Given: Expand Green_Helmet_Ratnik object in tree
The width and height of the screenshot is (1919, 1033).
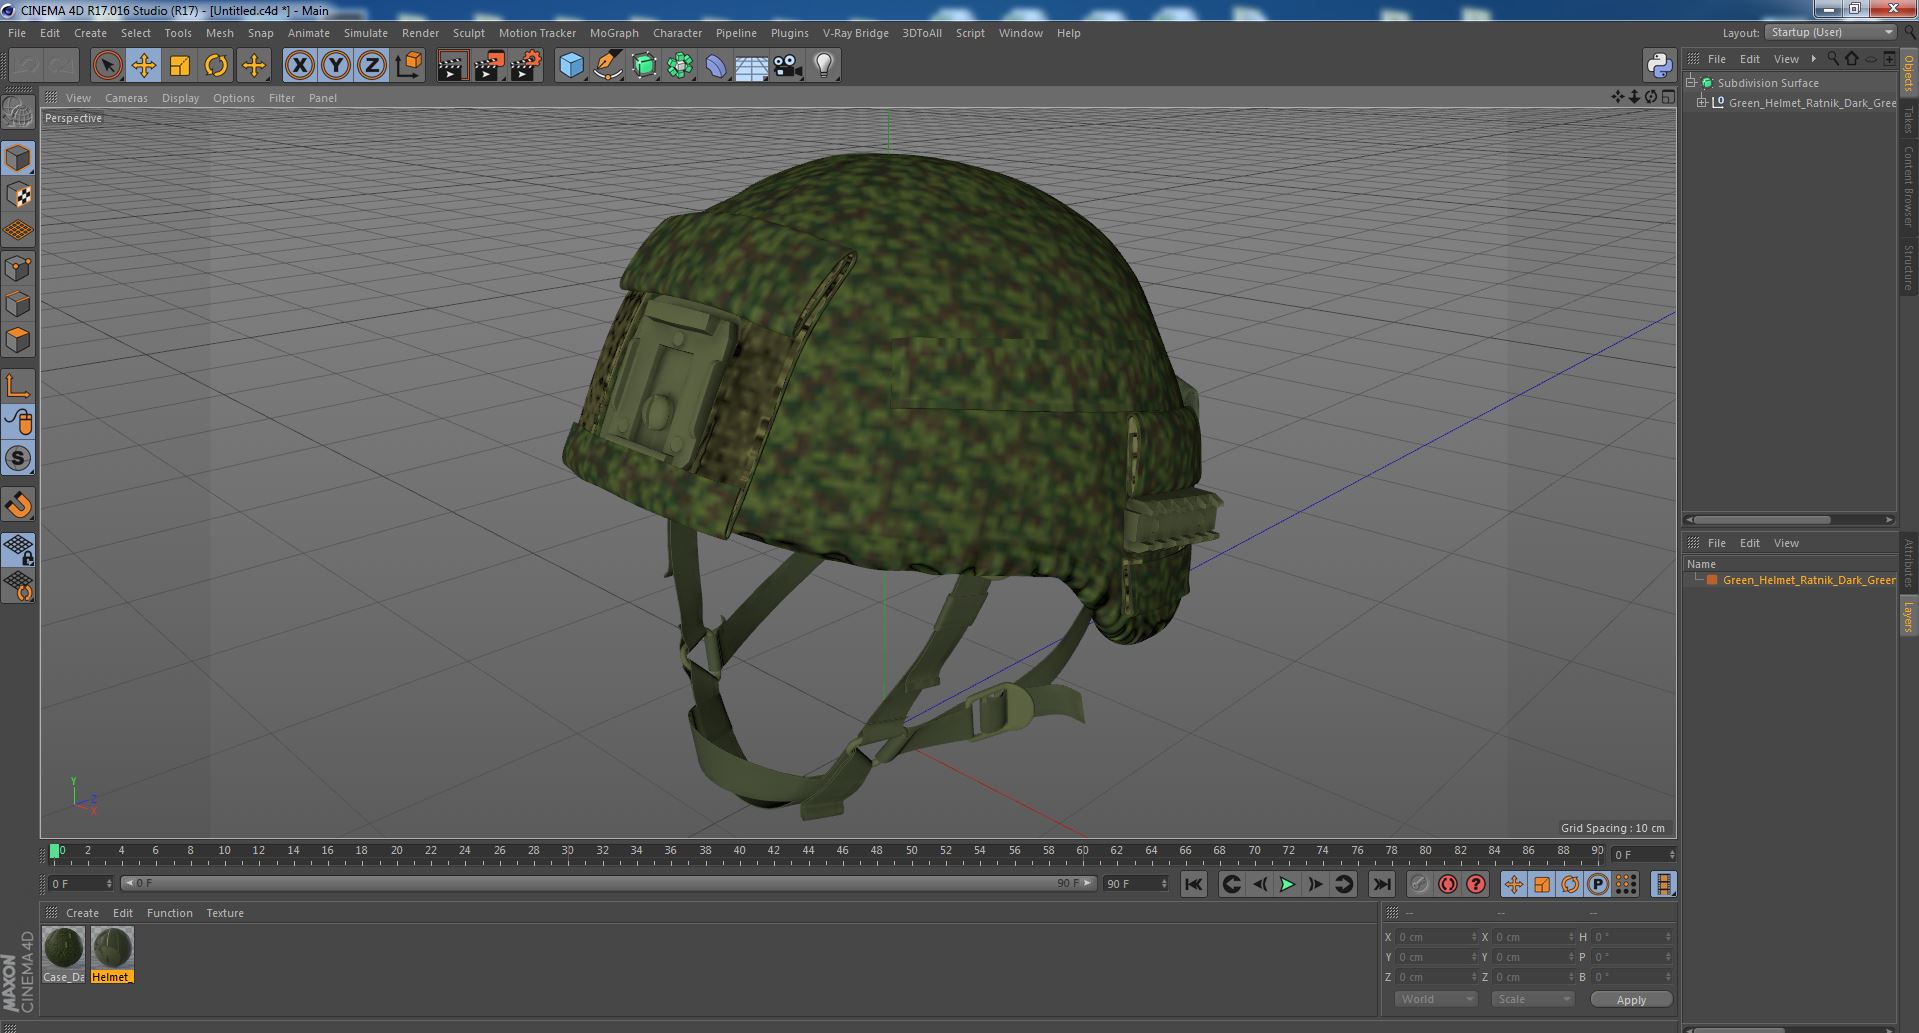Looking at the screenshot, I should [1702, 103].
